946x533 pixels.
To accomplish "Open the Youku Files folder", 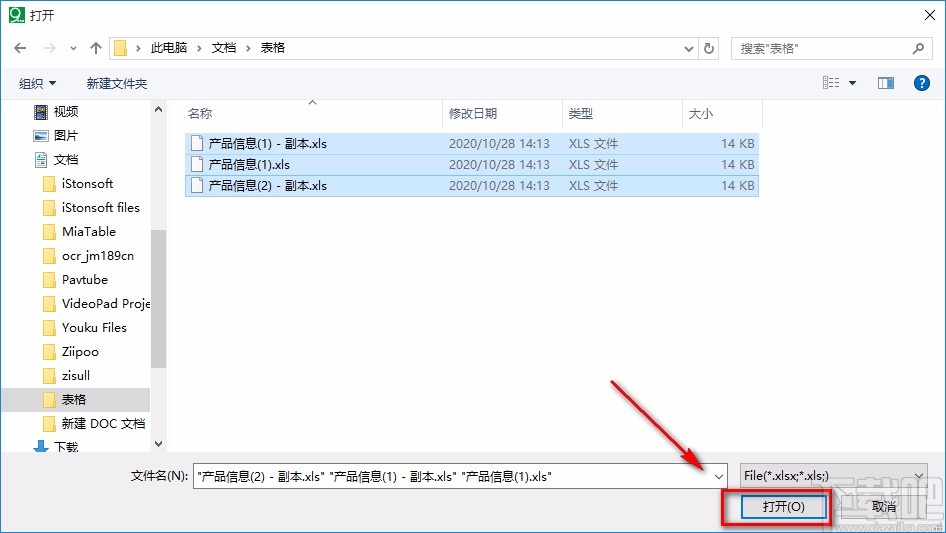I will pyautogui.click(x=94, y=328).
